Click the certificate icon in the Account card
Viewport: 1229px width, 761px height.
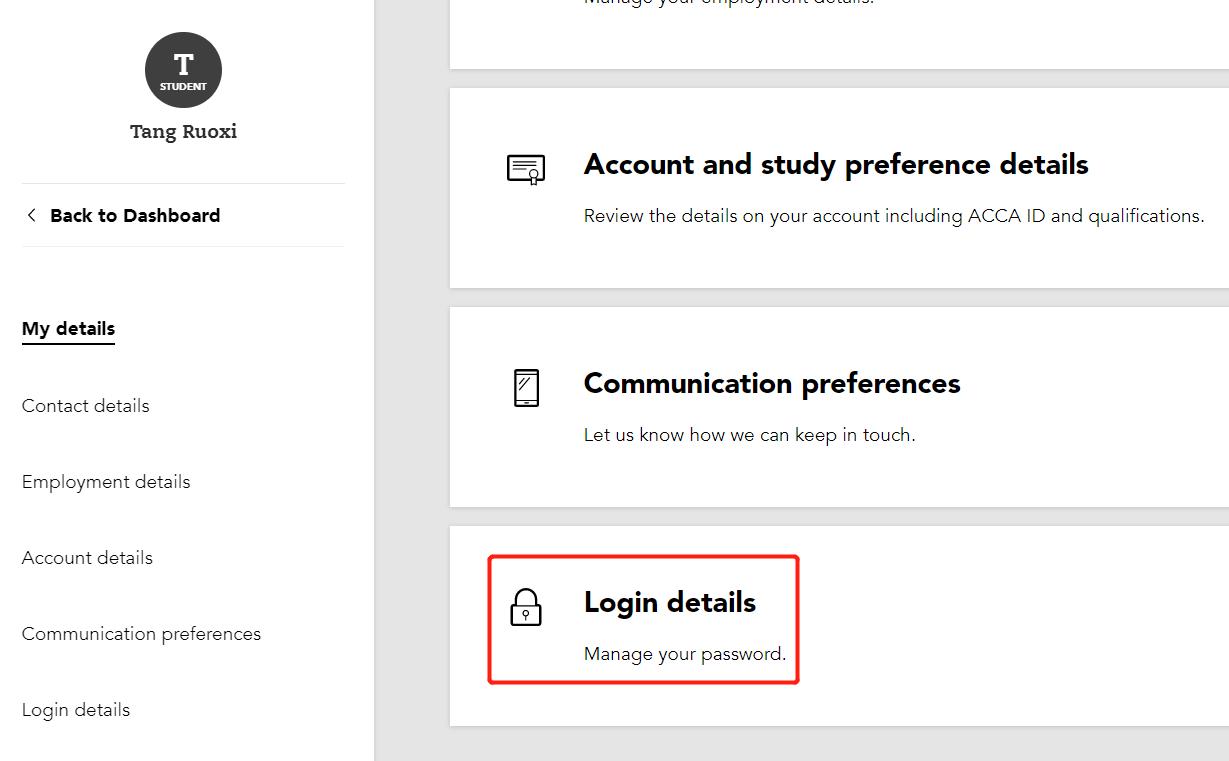pyautogui.click(x=526, y=169)
